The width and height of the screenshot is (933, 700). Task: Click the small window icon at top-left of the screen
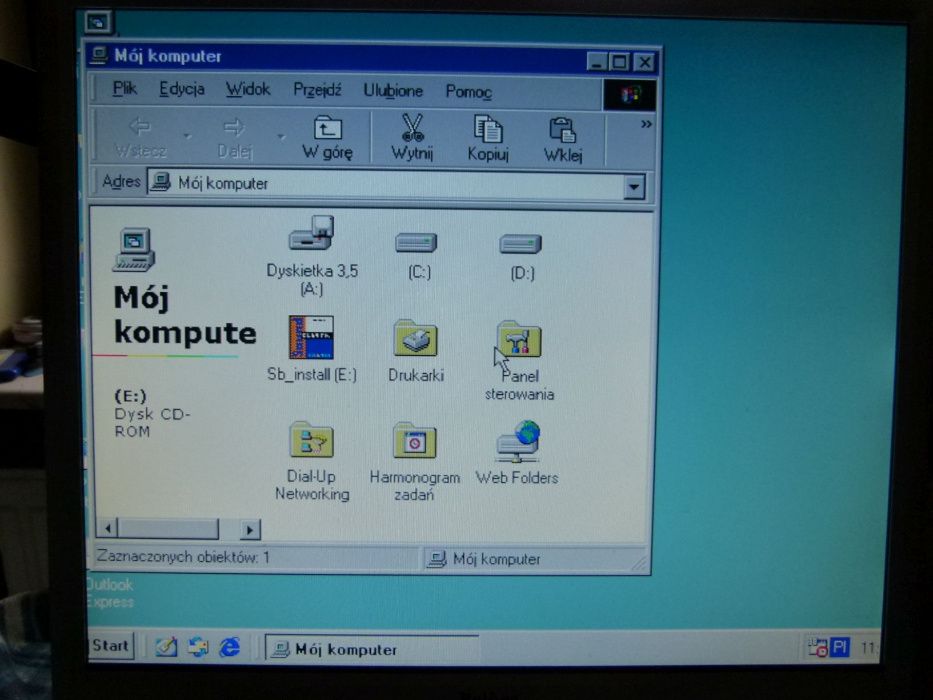point(98,23)
